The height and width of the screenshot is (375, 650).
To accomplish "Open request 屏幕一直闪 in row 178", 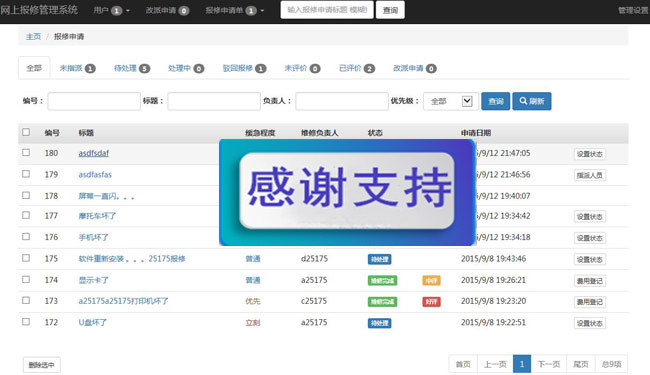I will 107,196.
